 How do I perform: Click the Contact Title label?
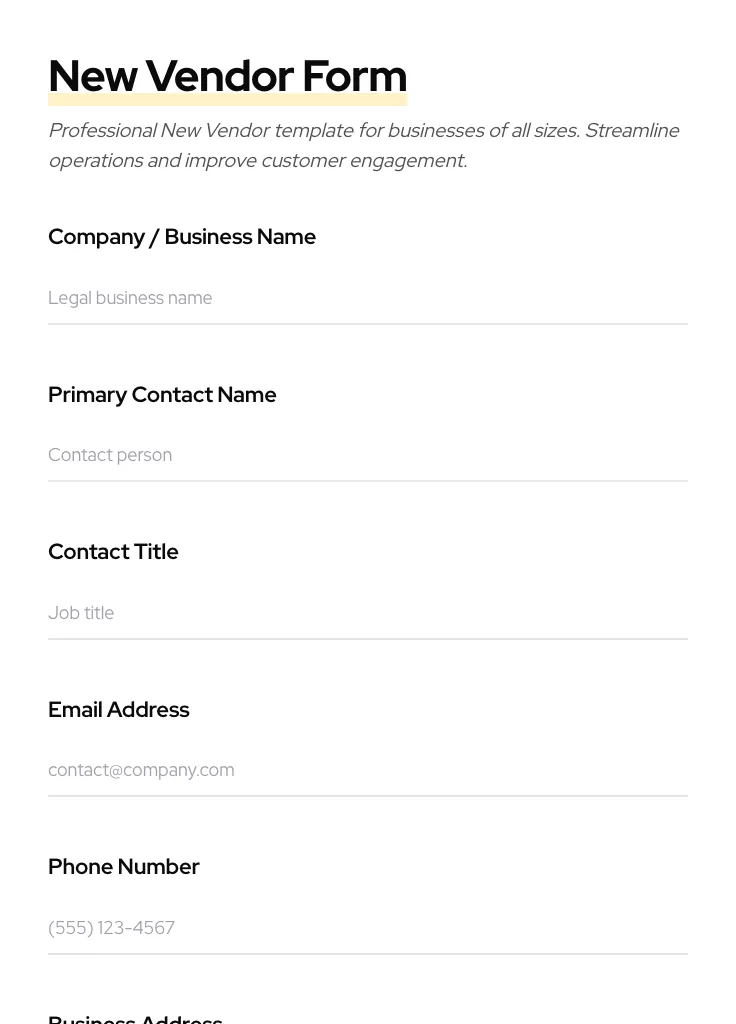tap(113, 552)
